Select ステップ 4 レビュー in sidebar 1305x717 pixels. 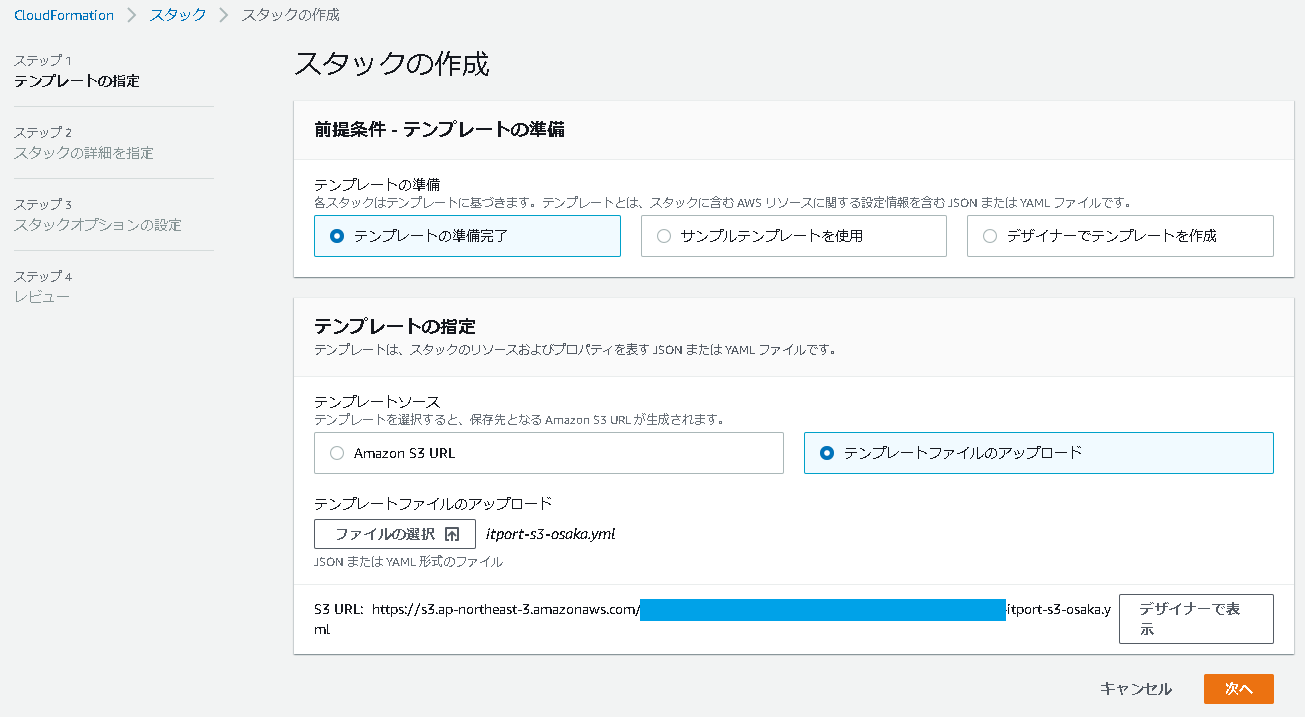pyautogui.click(x=43, y=287)
